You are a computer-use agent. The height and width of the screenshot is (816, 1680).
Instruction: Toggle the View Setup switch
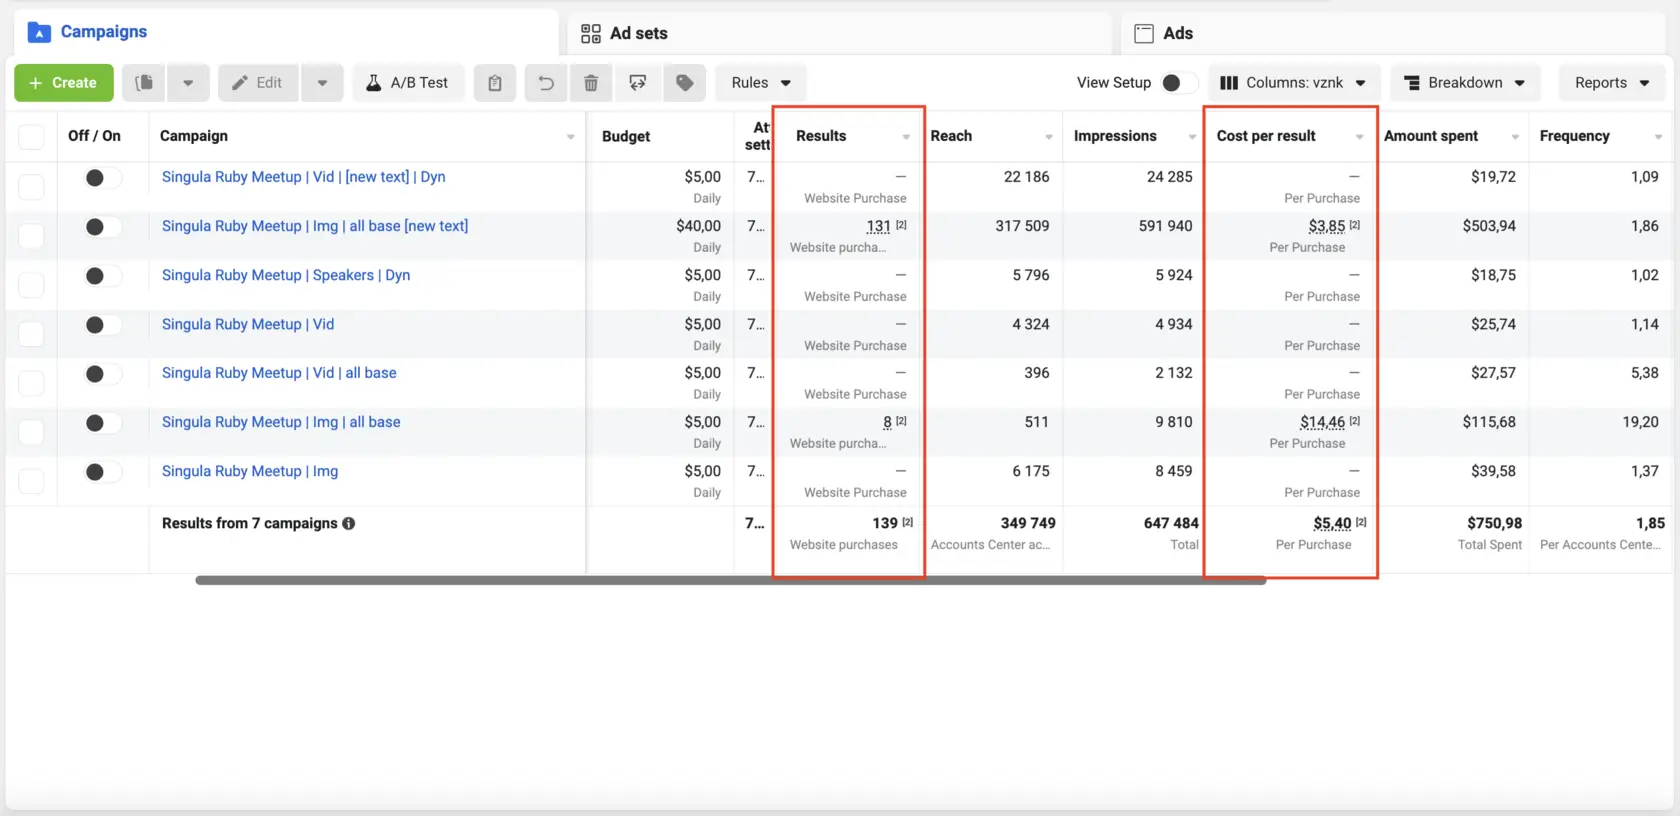coord(1178,83)
